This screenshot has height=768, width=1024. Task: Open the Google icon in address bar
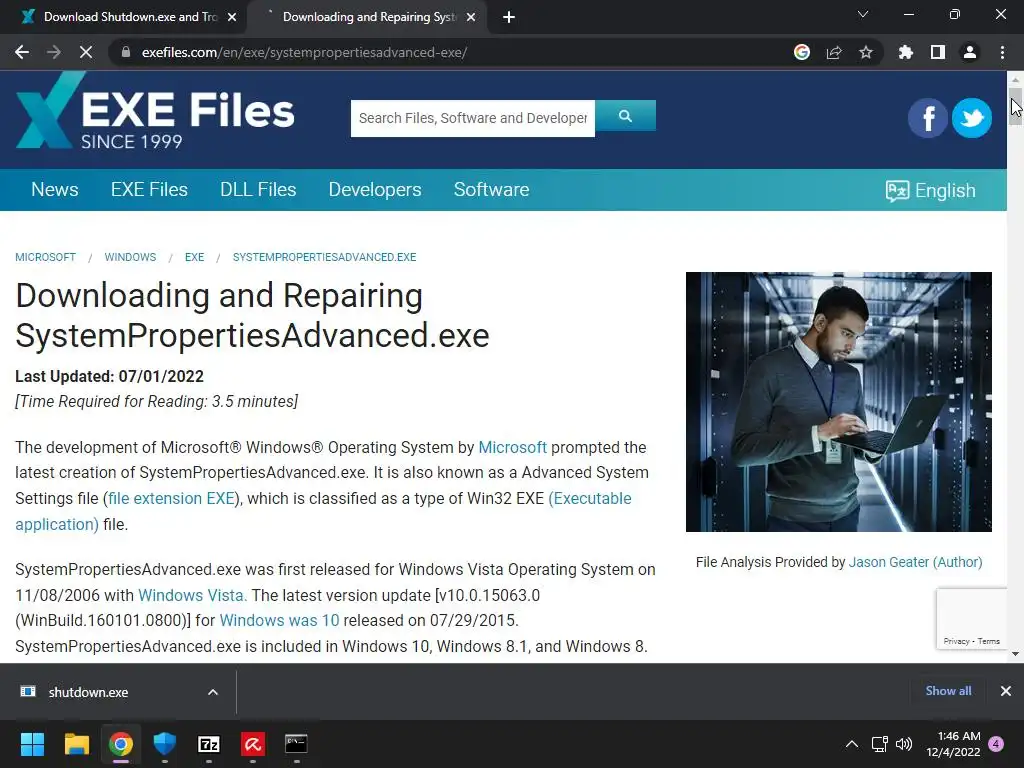coord(802,52)
